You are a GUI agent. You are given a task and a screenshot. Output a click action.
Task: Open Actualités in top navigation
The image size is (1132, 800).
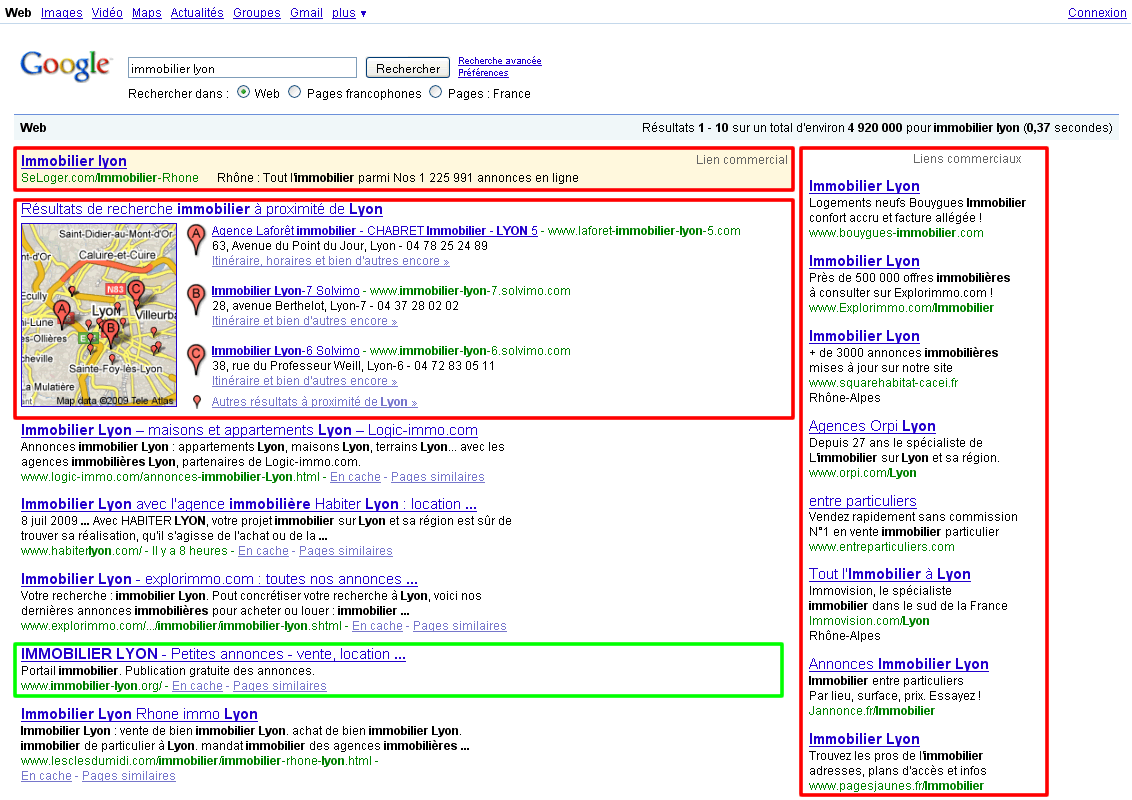pyautogui.click(x=197, y=13)
